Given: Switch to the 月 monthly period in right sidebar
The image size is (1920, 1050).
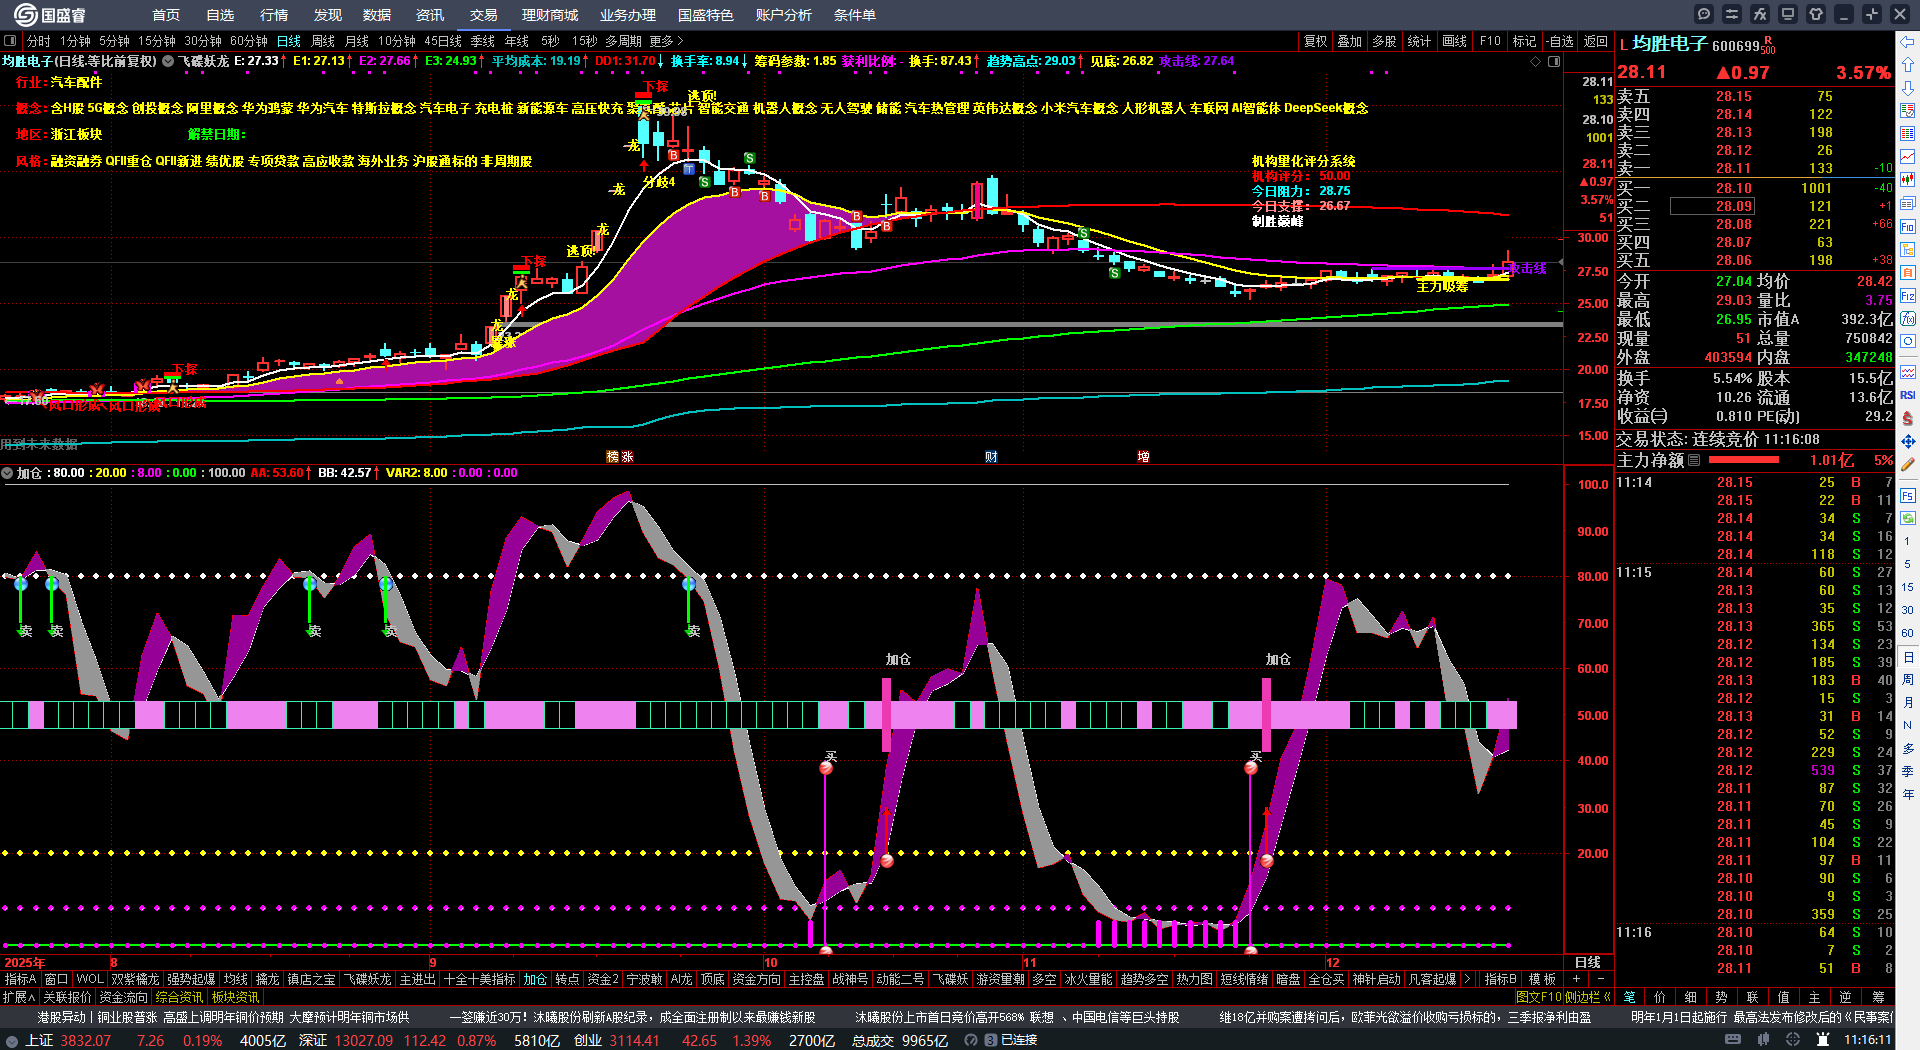Looking at the screenshot, I should 1908,703.
